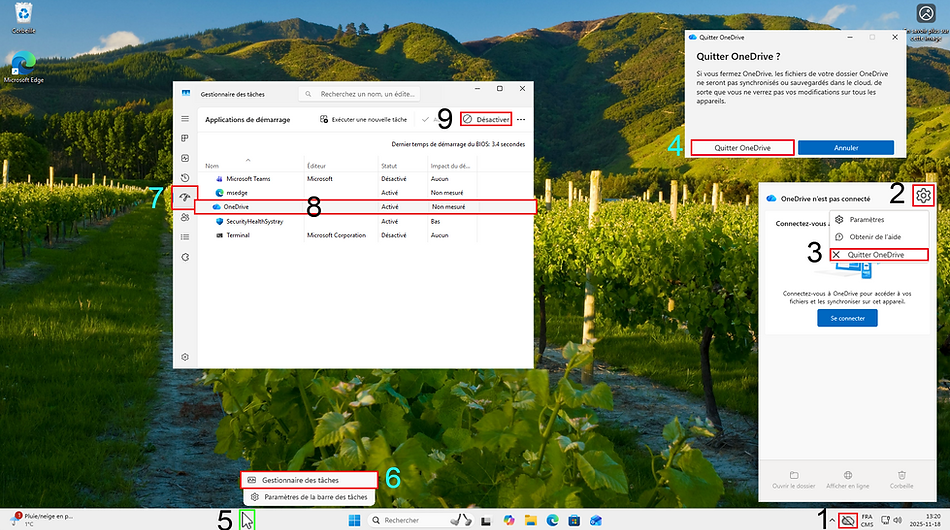Open Task Manager hamburger navigation menu
The width and height of the screenshot is (950, 530).
pos(185,119)
